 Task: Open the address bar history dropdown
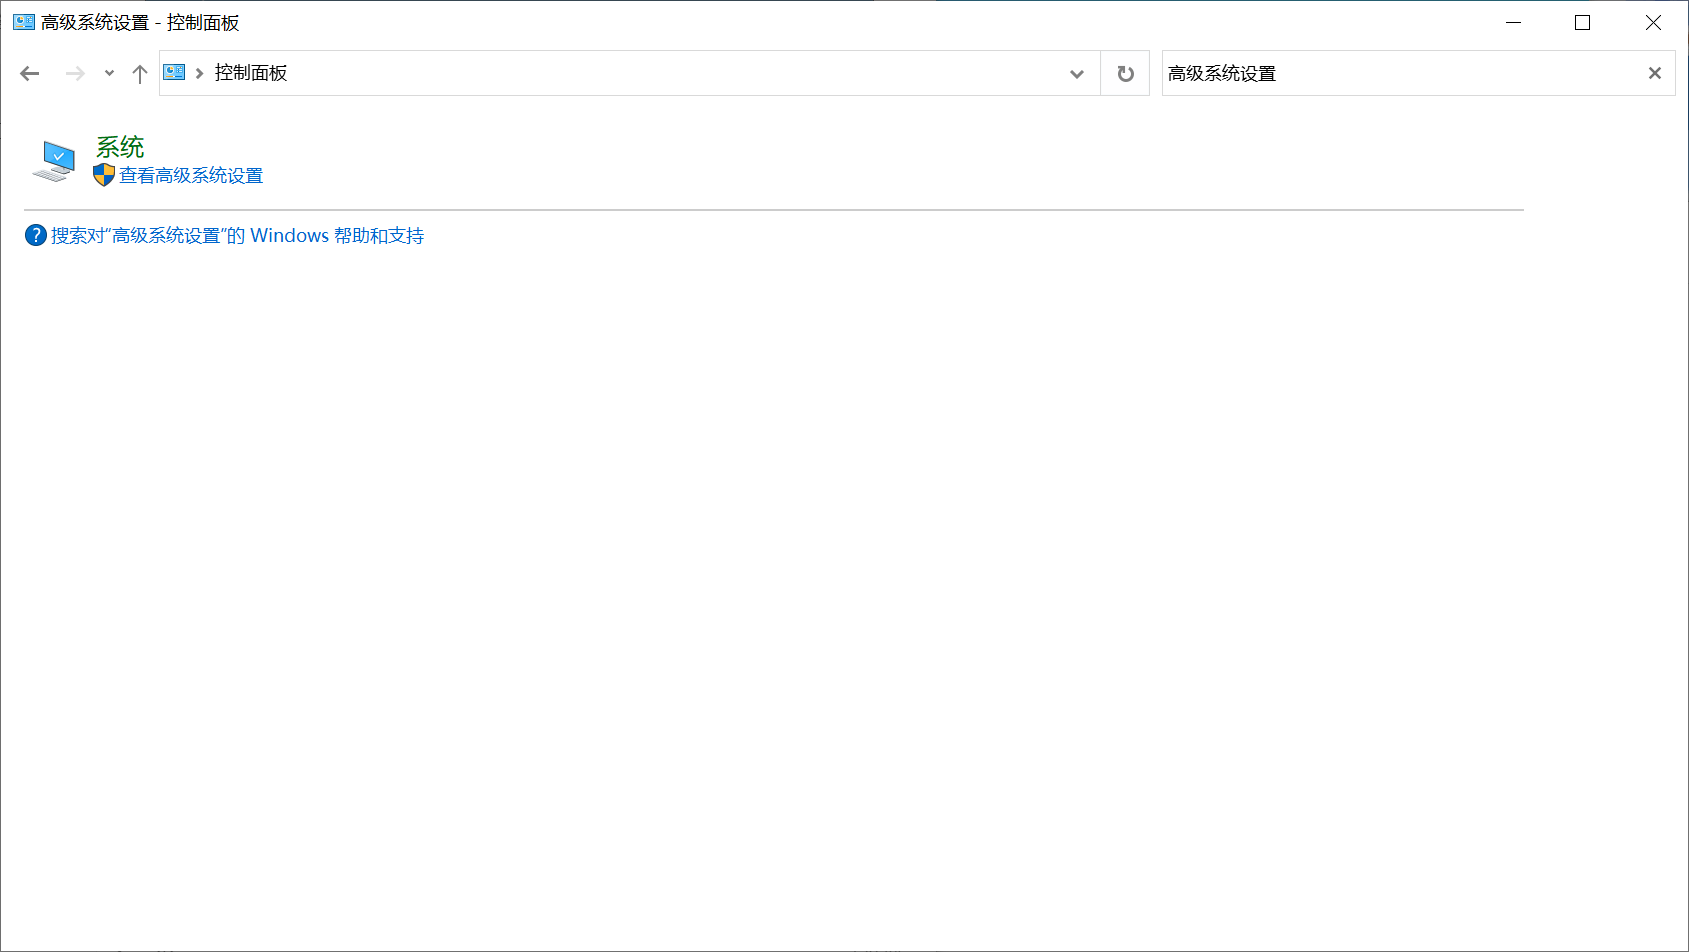(x=1077, y=74)
